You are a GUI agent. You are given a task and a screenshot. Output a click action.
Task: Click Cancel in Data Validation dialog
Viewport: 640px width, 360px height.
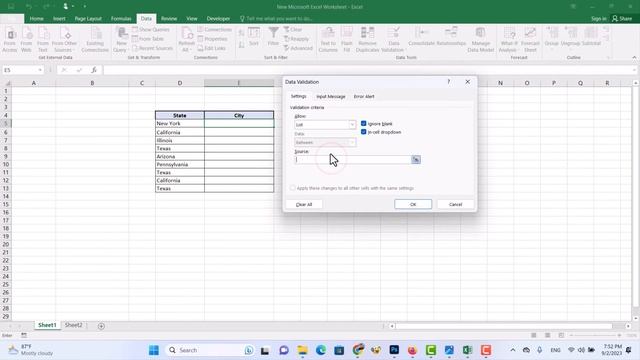tap(456, 204)
